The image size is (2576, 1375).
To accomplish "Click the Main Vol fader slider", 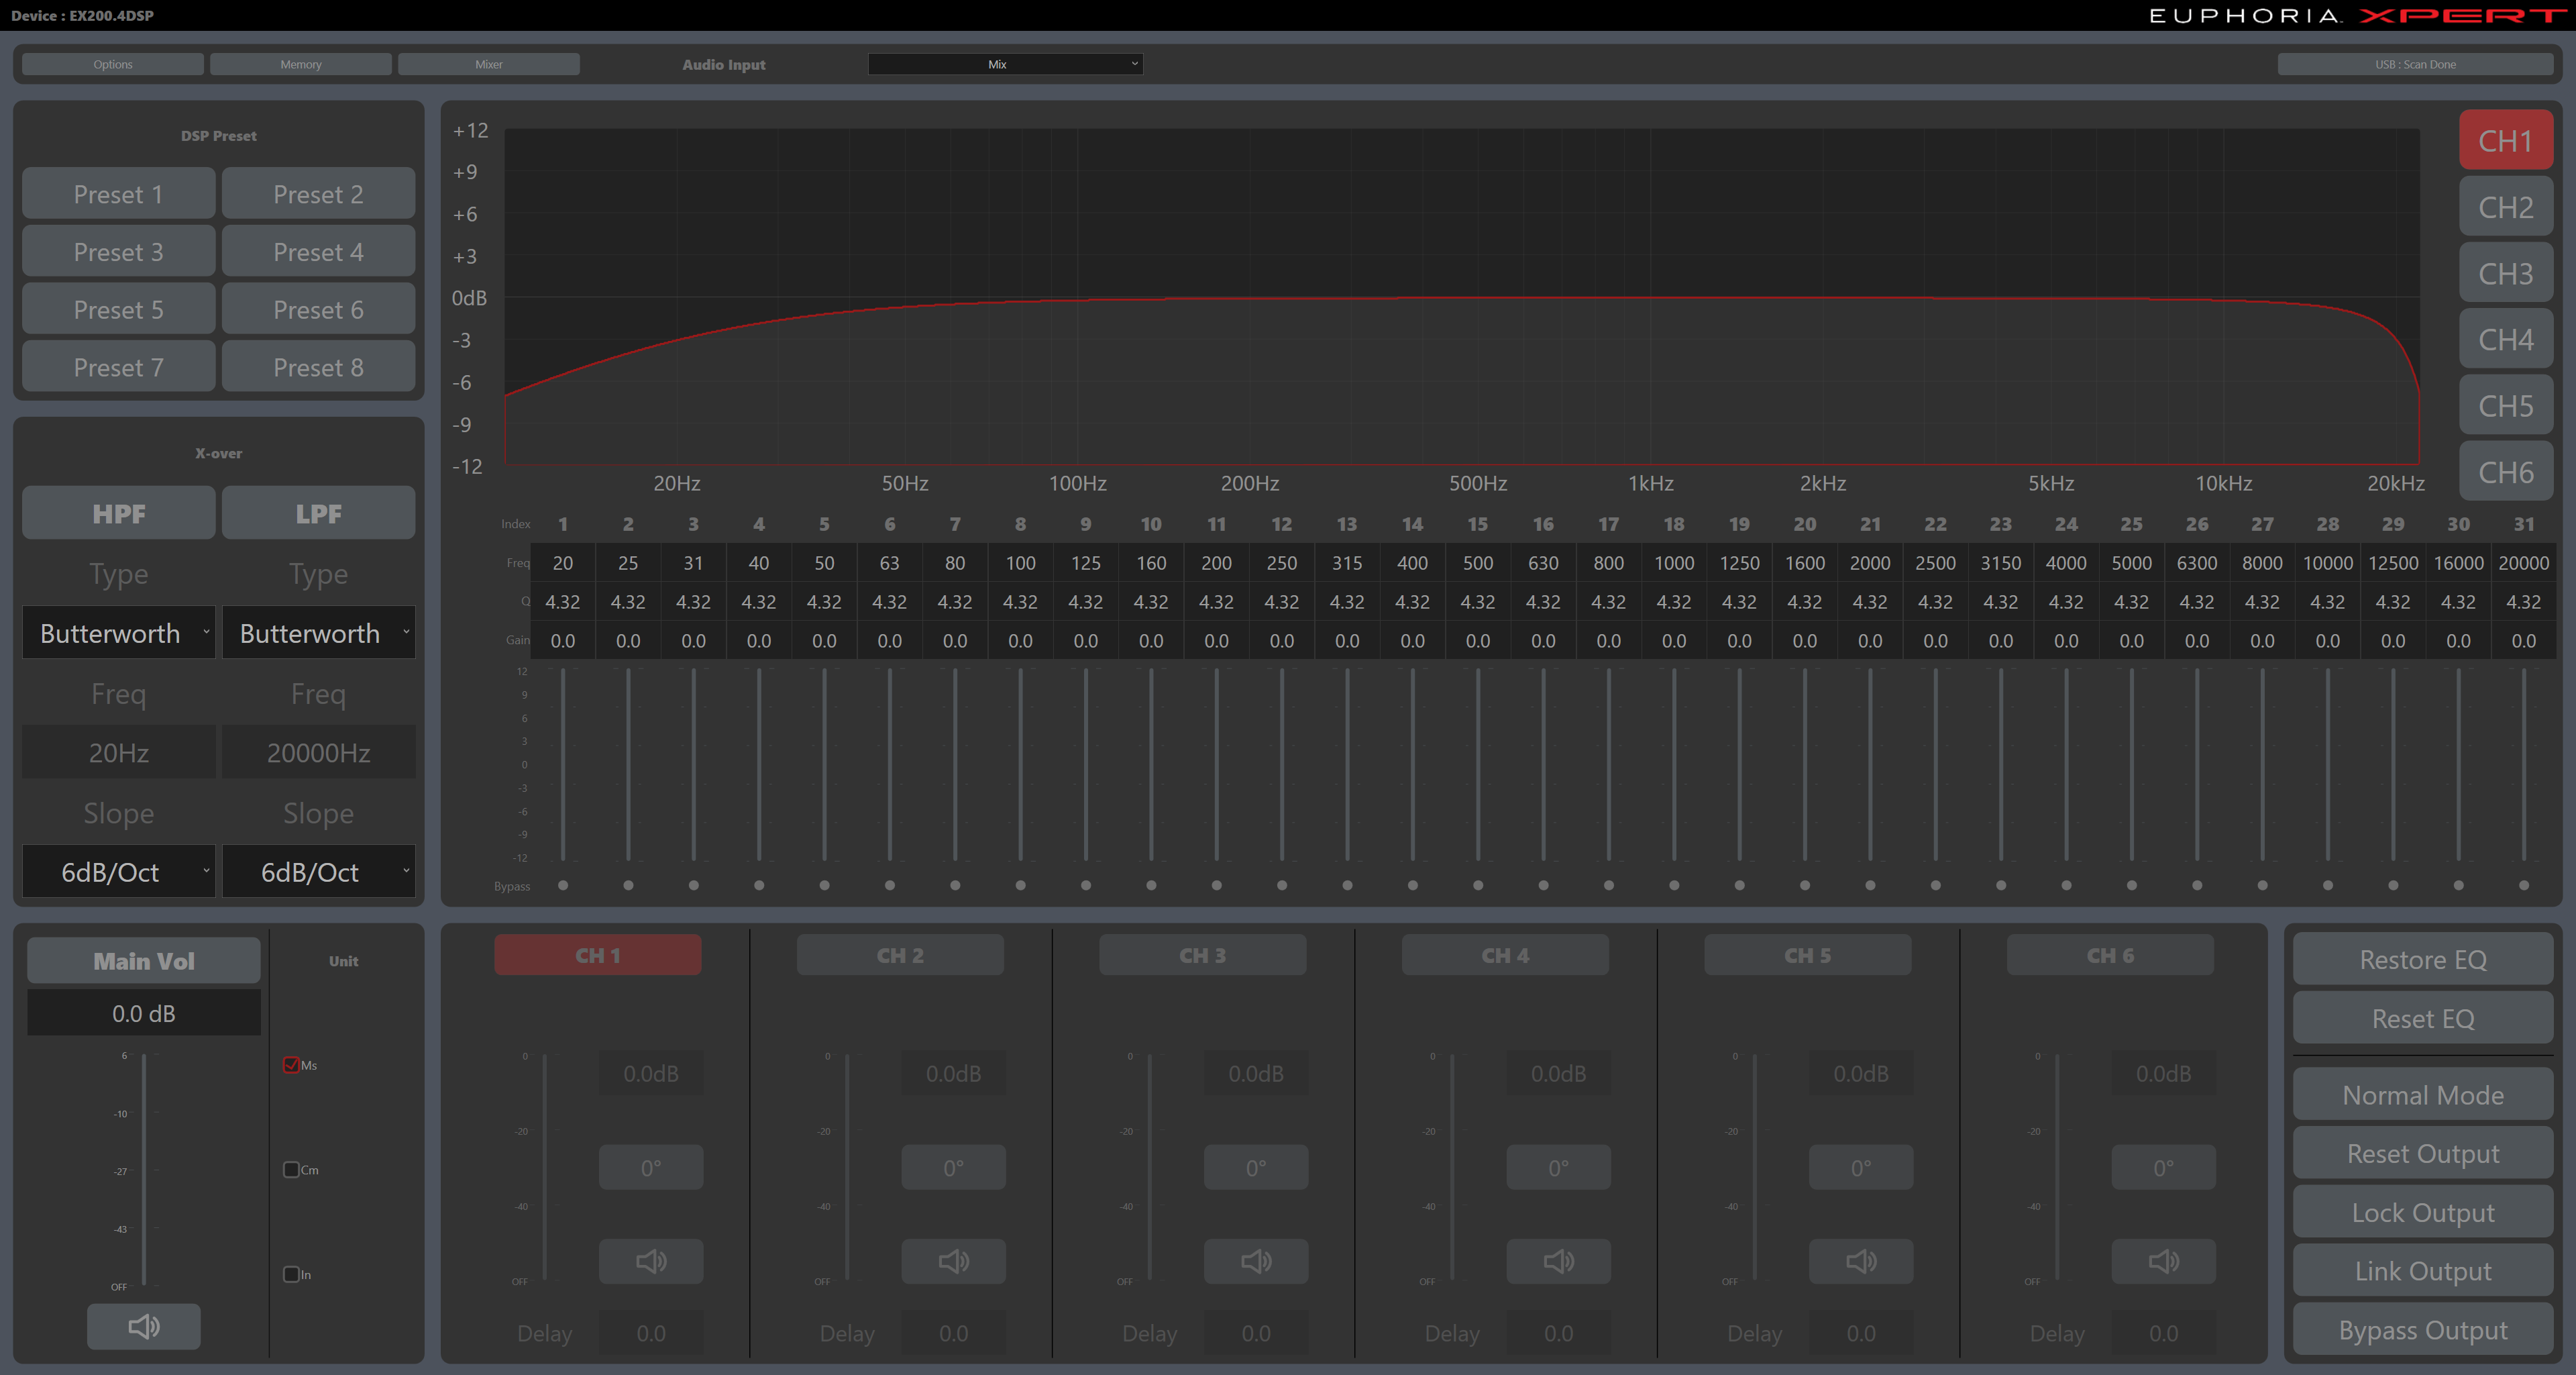I will [144, 1170].
